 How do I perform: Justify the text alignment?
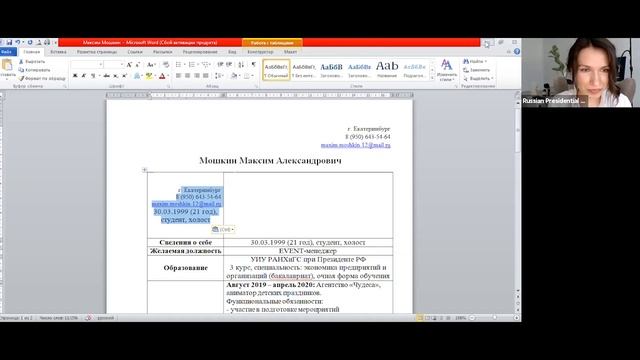coord(206,76)
